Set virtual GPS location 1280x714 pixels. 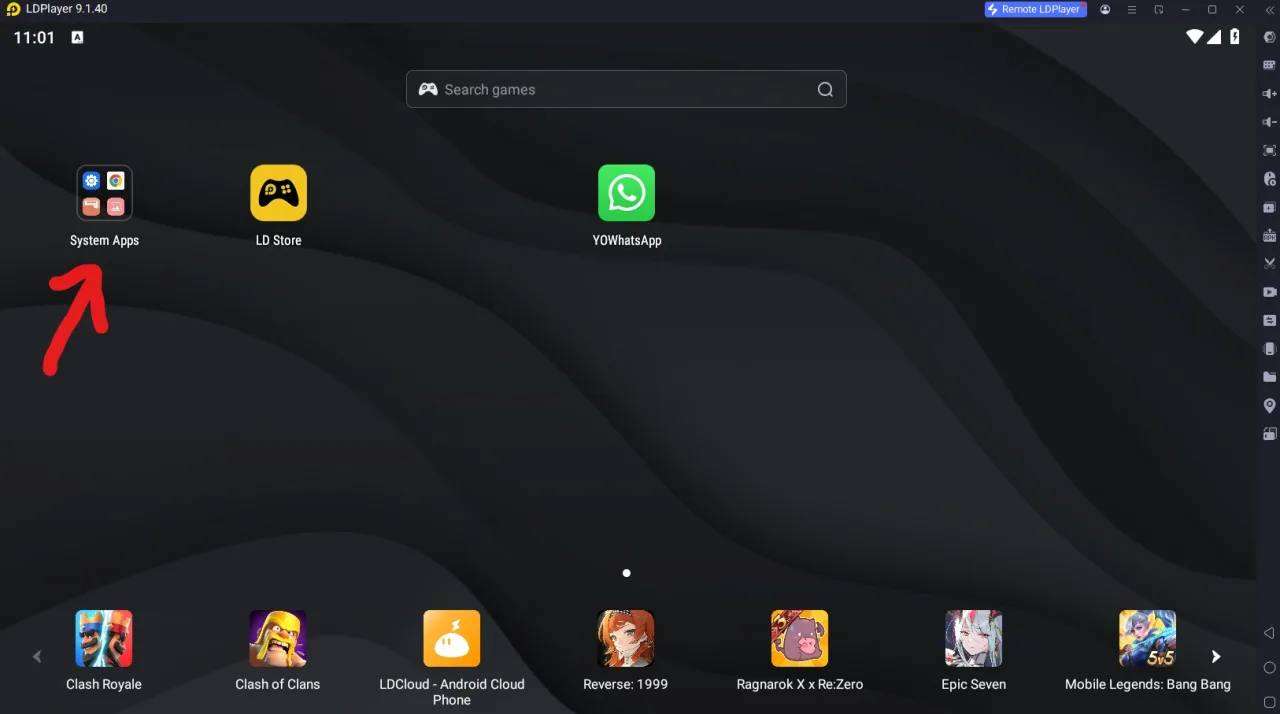coord(1270,406)
